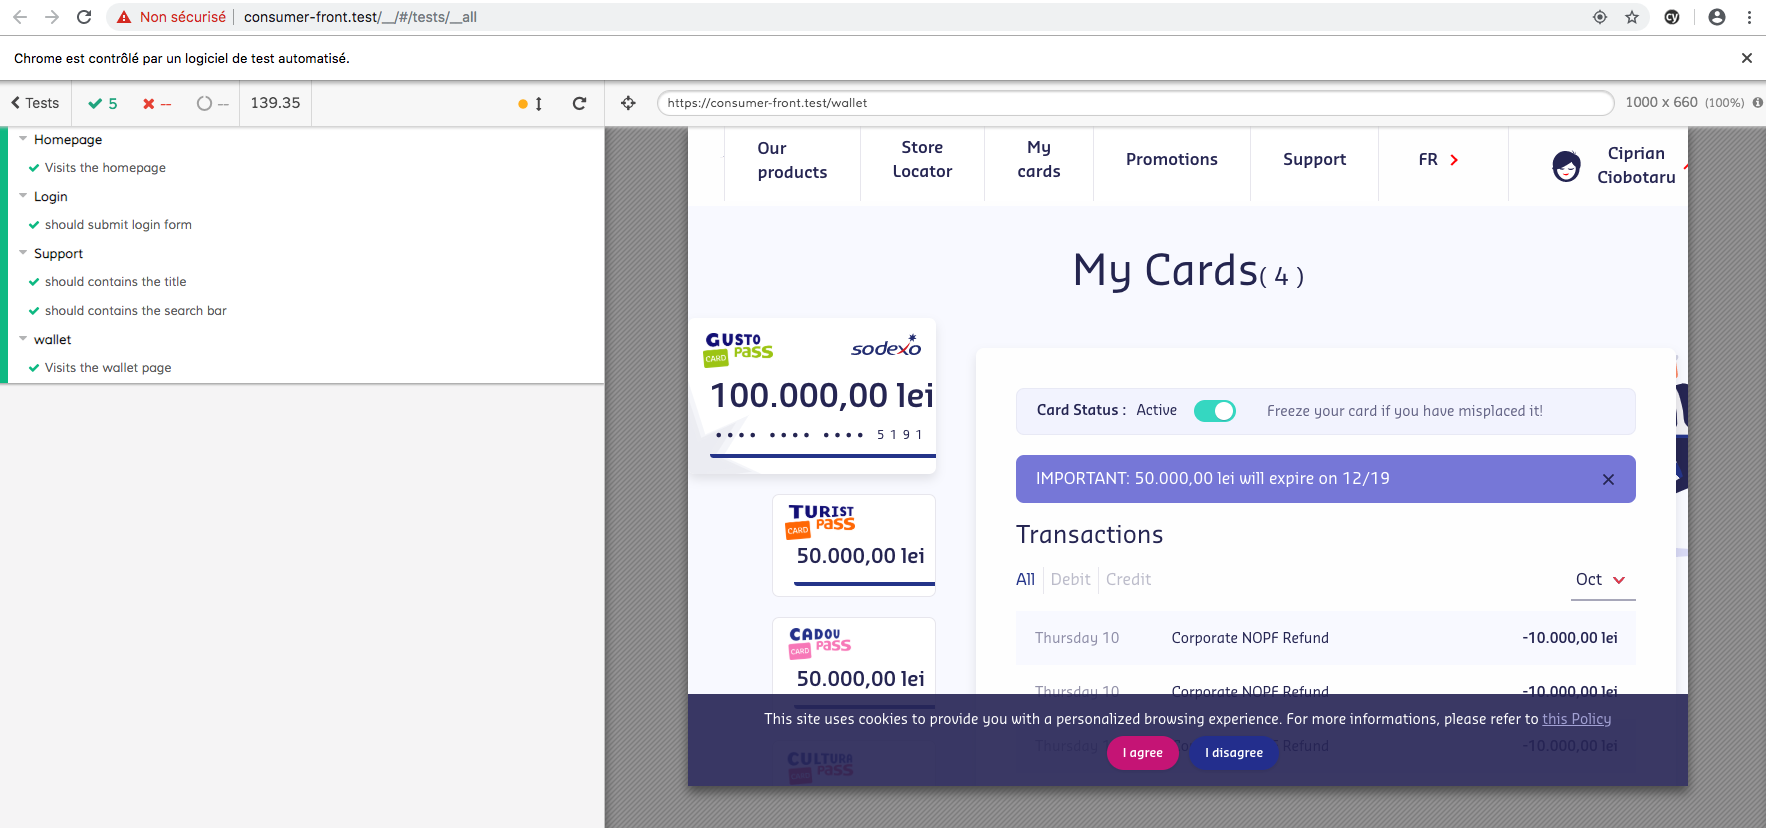Click the location target icon in address bar
Screen dimensions: 1766x828
(1600, 17)
